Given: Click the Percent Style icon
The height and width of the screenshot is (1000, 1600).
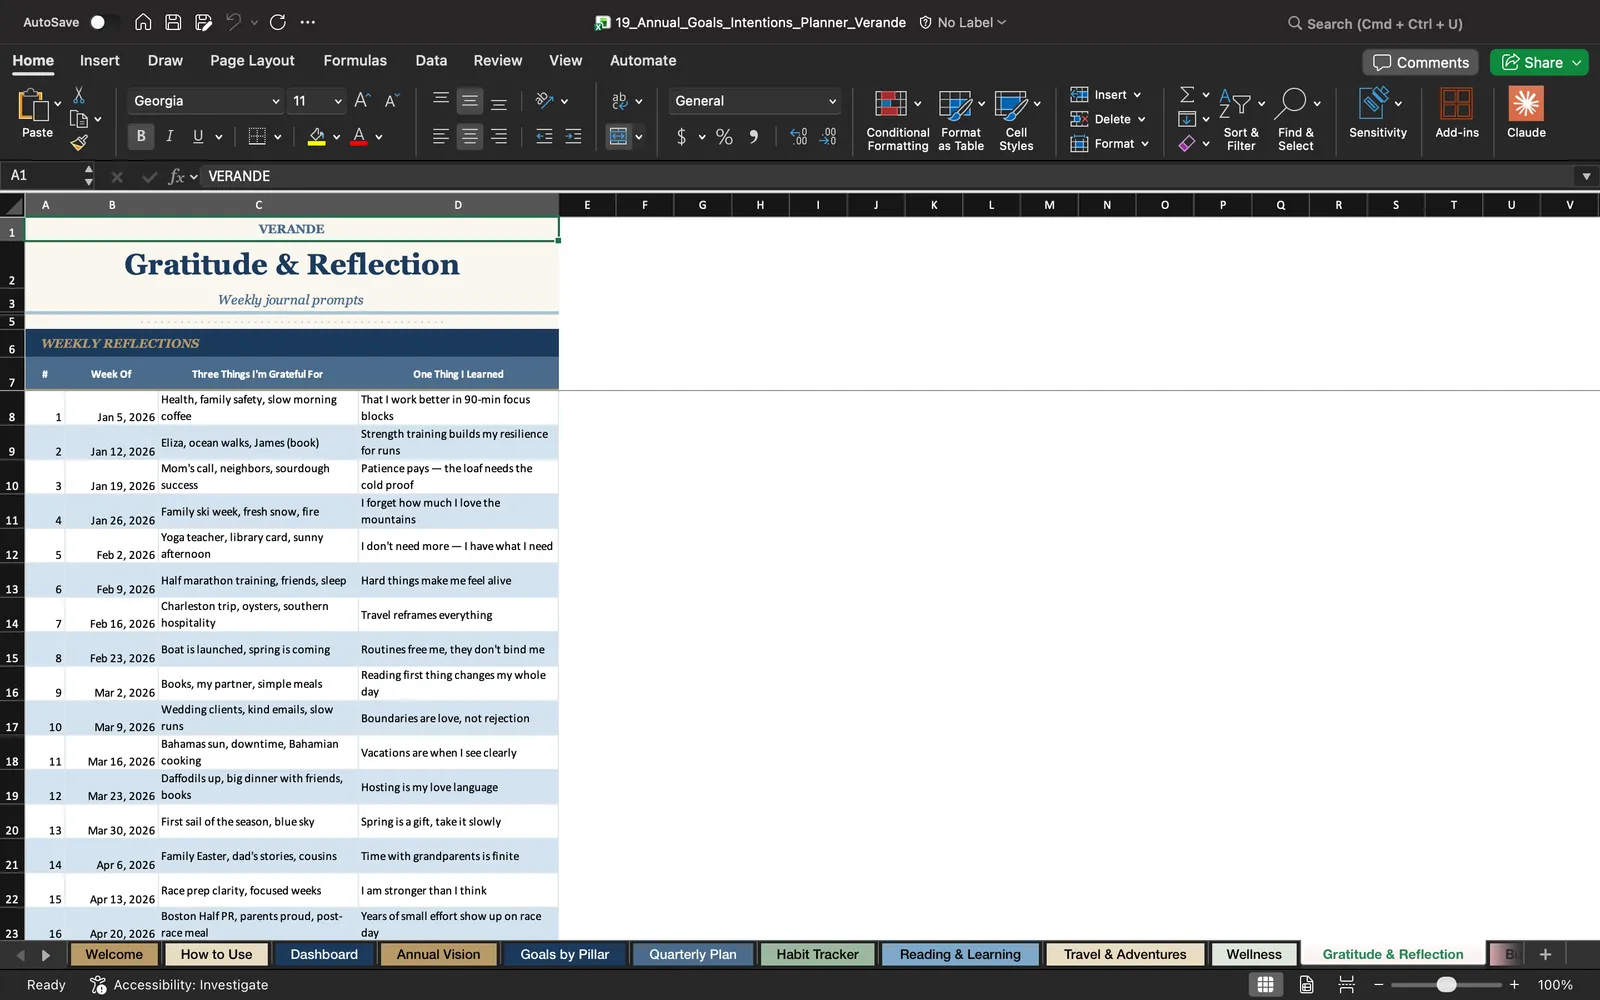Looking at the screenshot, I should [724, 137].
